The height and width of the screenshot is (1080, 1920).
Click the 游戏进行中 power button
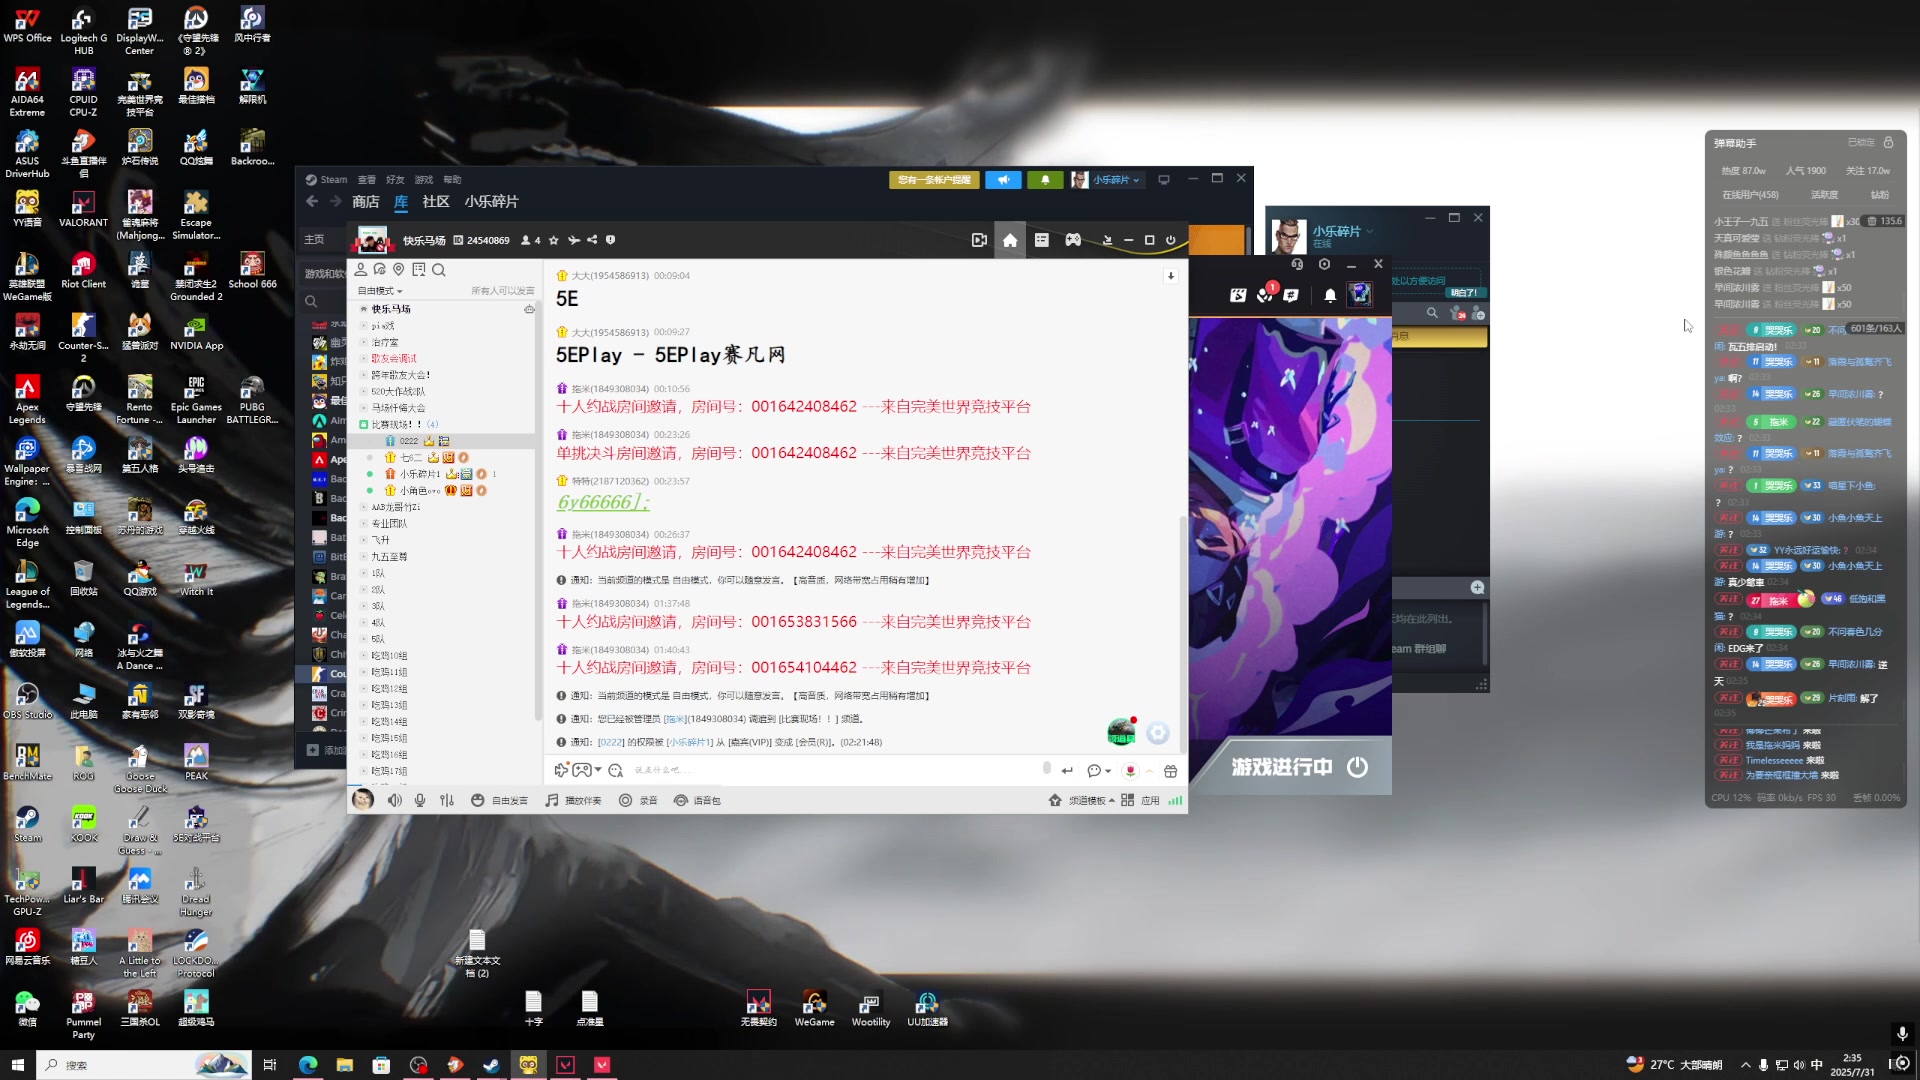point(1357,767)
